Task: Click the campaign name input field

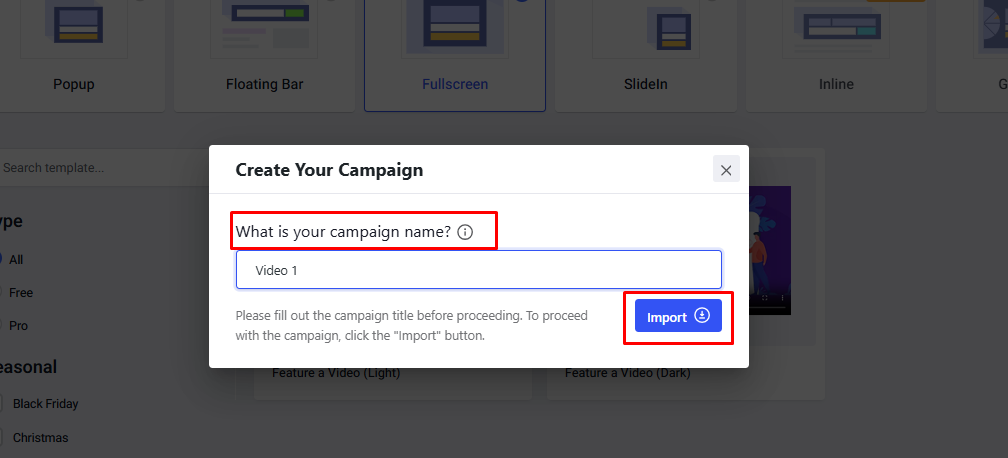Action: 478,270
